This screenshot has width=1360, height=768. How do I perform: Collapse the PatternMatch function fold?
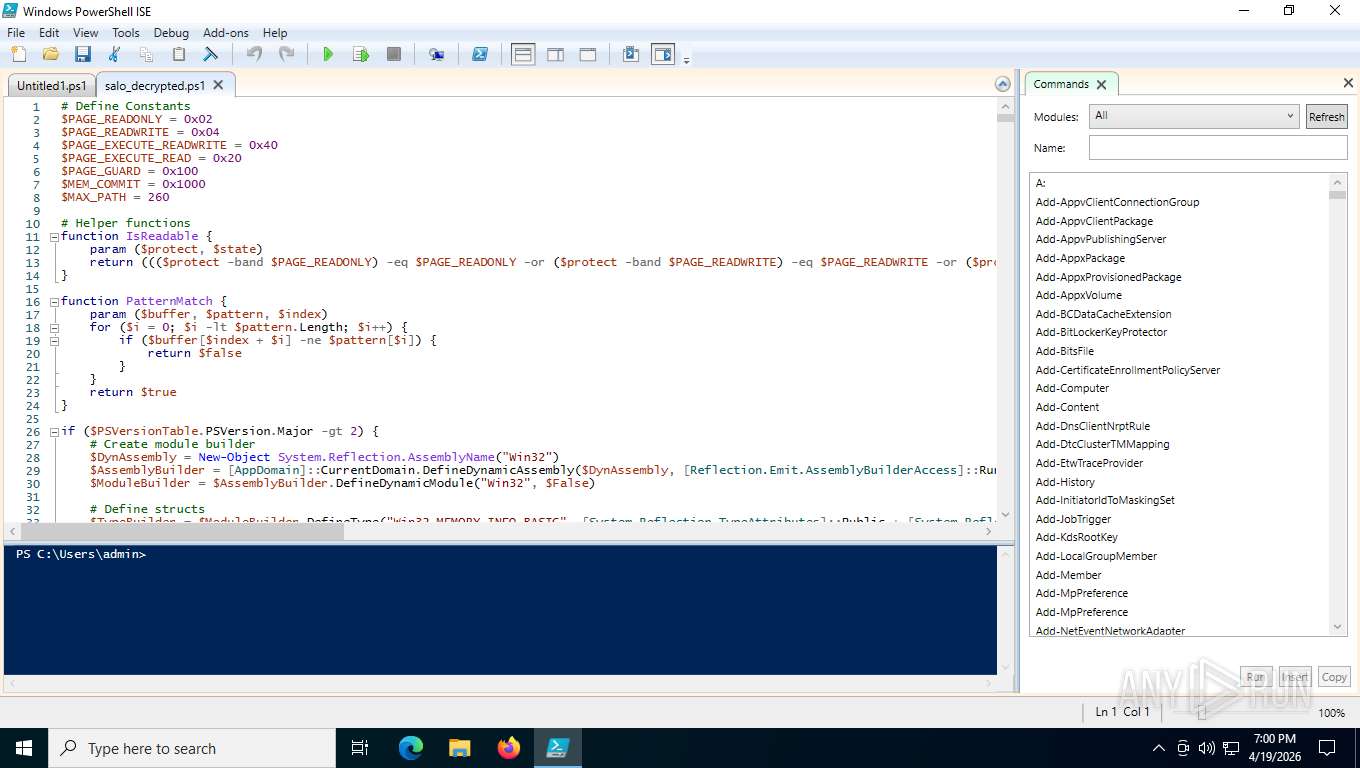[54, 301]
